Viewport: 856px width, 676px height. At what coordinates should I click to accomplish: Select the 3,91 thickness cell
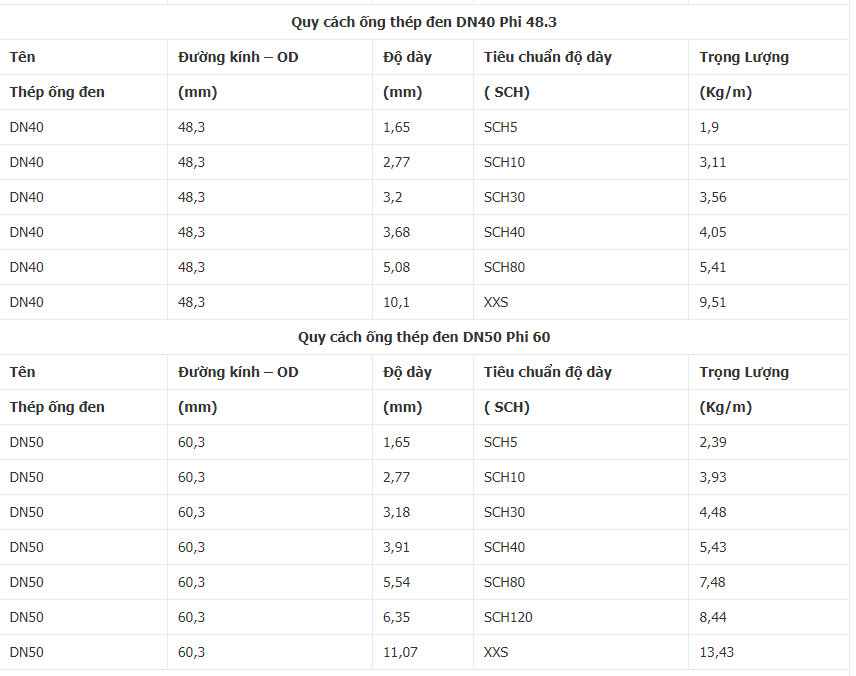[x=396, y=547]
